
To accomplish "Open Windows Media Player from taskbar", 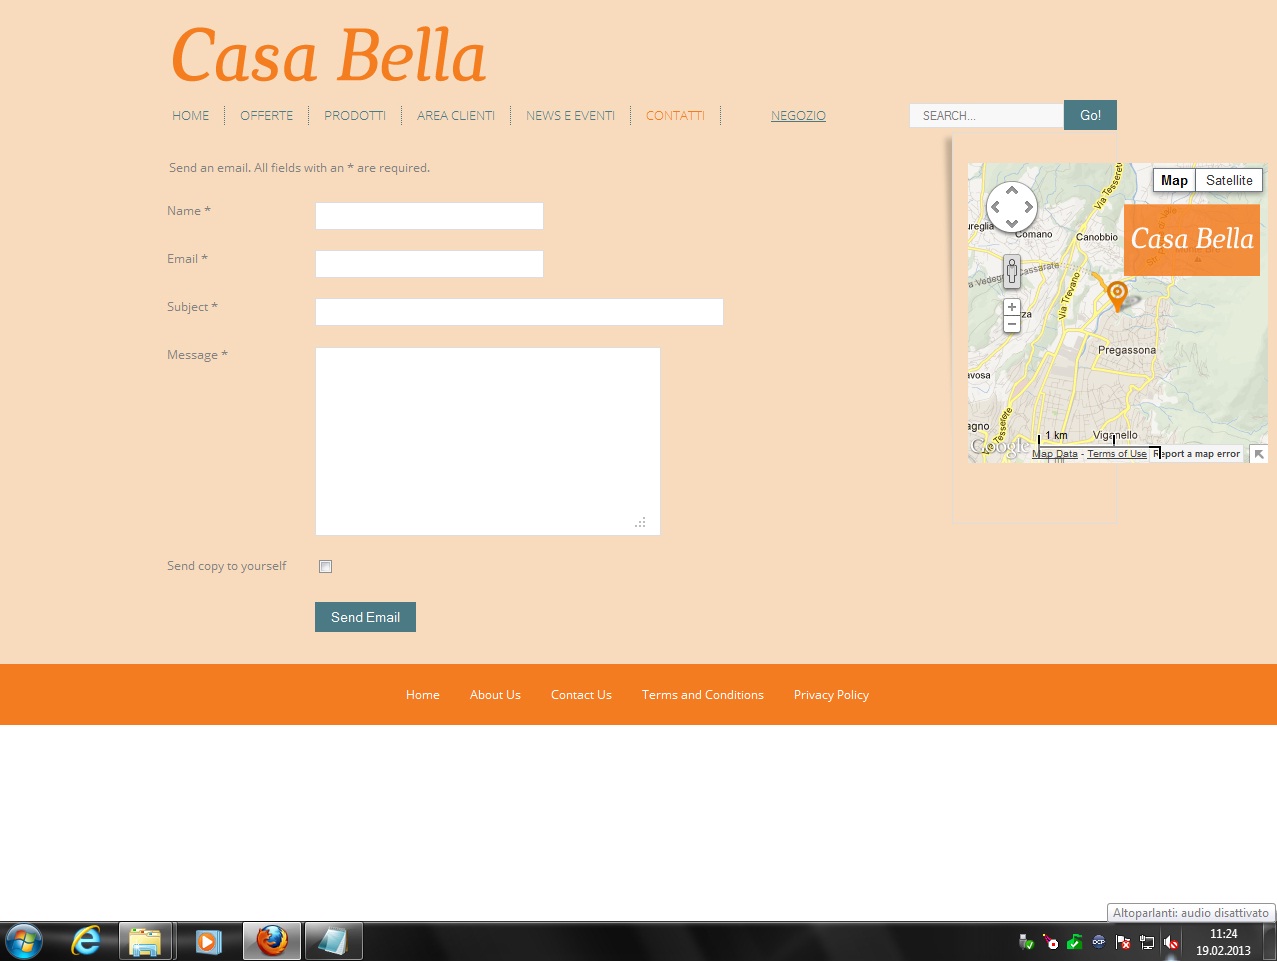I will pos(208,942).
